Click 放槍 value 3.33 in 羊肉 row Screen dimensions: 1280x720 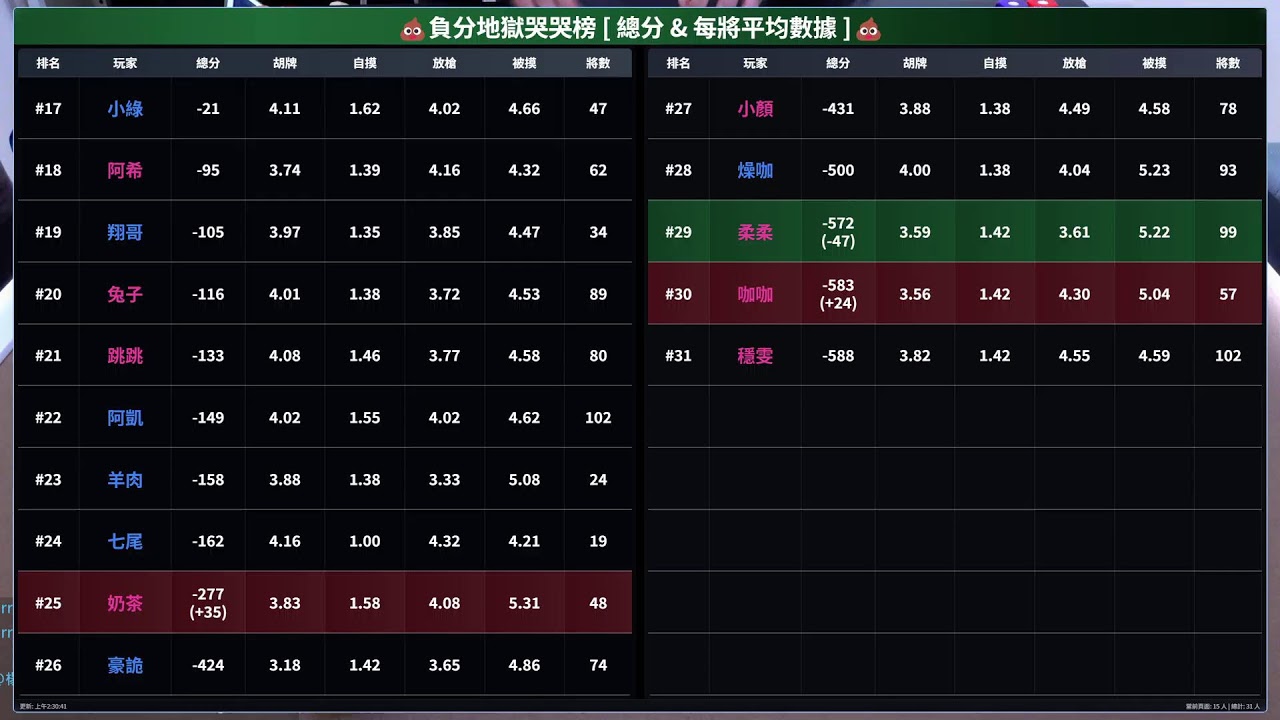444,480
